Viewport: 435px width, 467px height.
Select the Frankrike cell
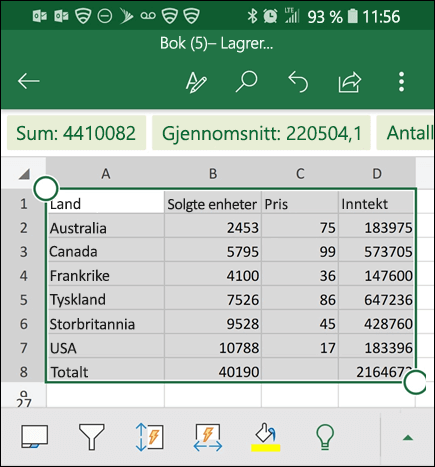pyautogui.click(x=105, y=276)
